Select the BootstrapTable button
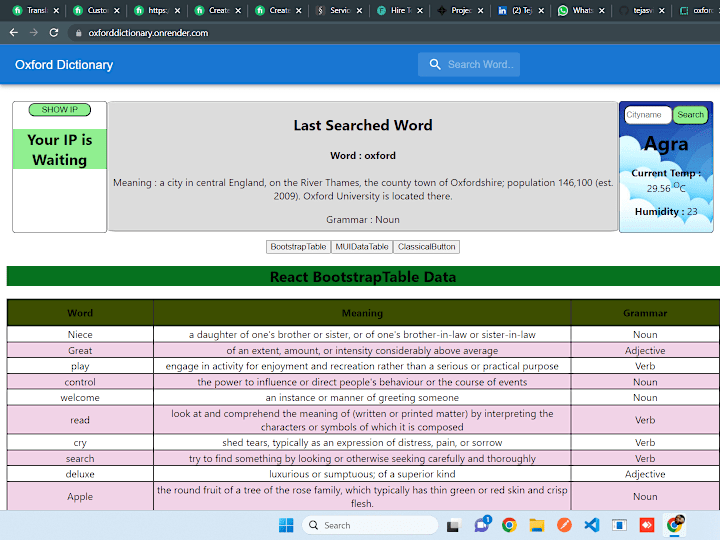The height and width of the screenshot is (540, 720). pos(298,247)
